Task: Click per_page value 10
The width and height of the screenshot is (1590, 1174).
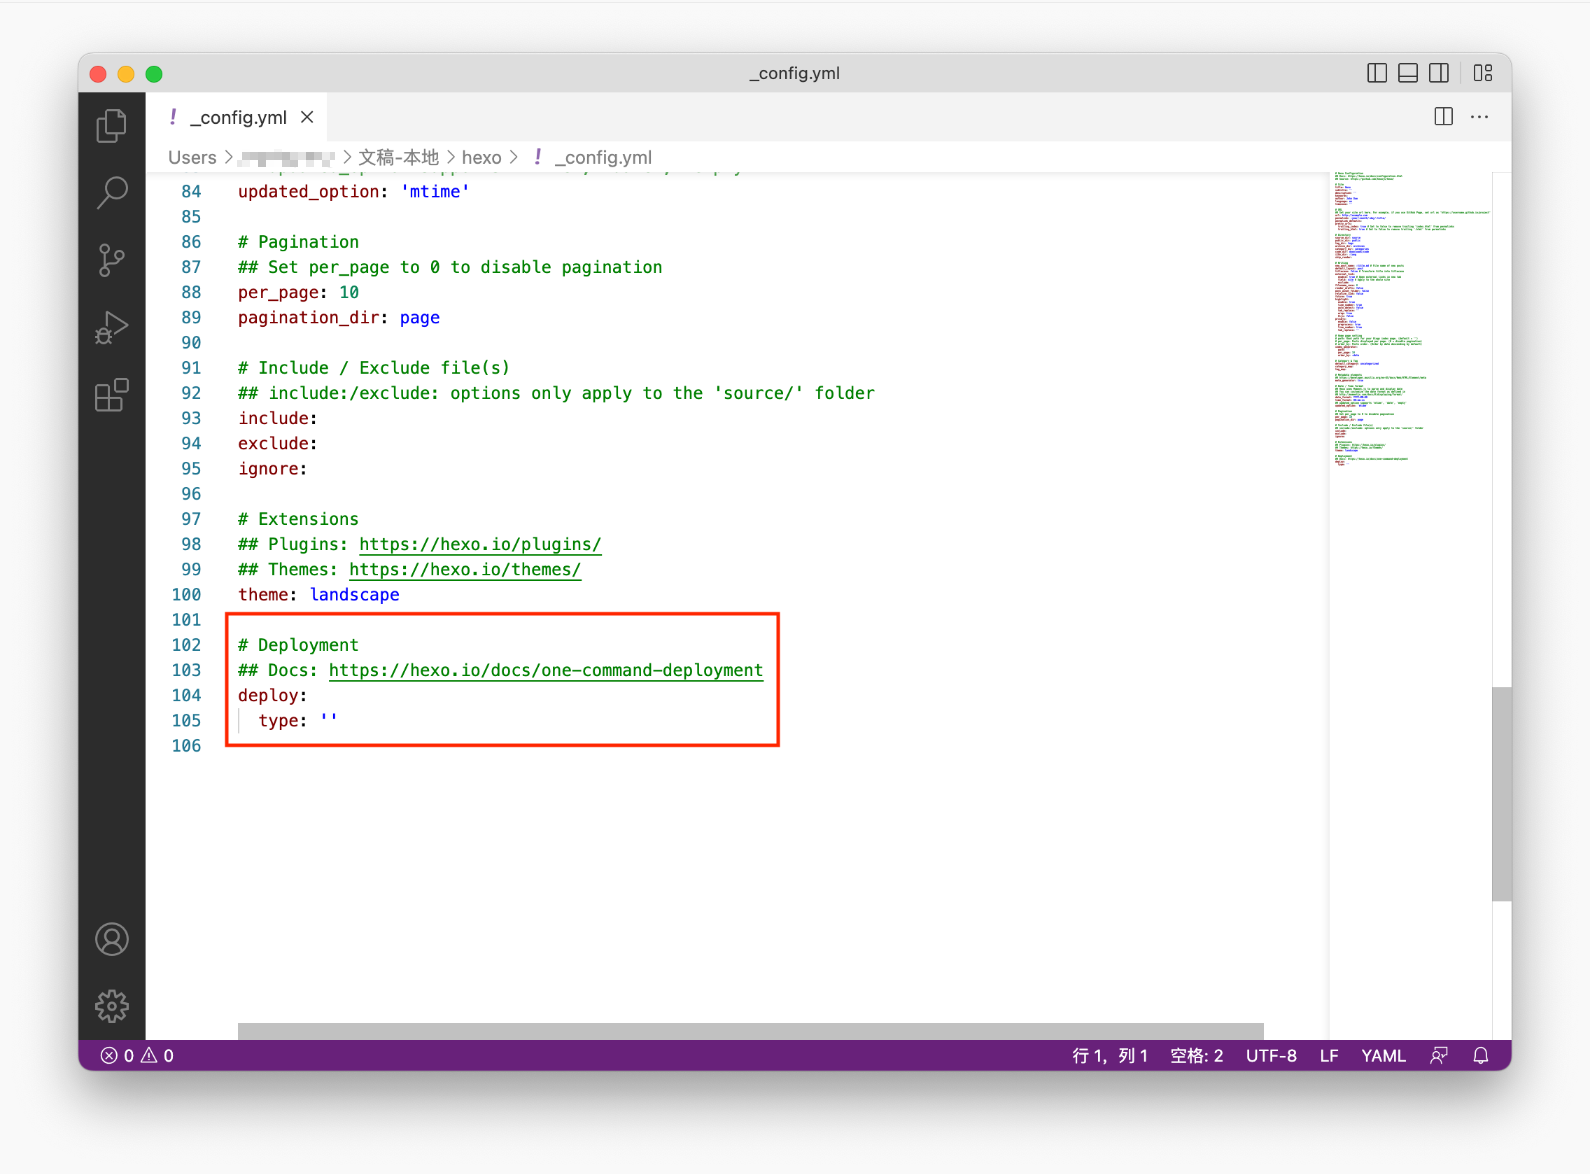Action: coord(349,292)
